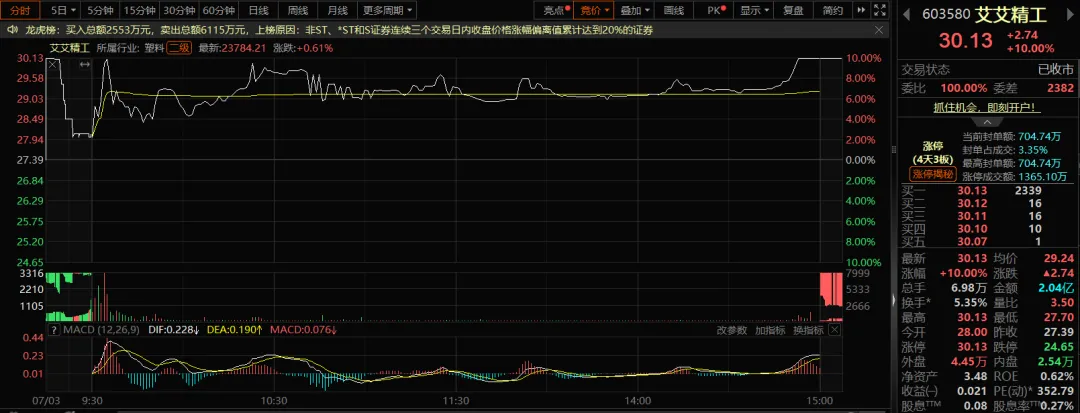Click the 复盘 replay button
The image size is (1080, 413).
click(x=793, y=10)
